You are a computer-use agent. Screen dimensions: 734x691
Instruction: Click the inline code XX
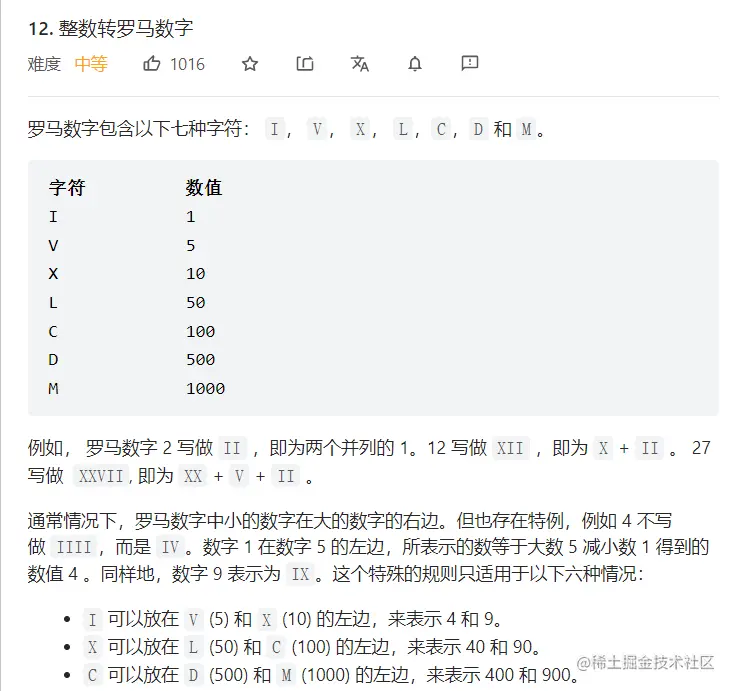(192, 477)
